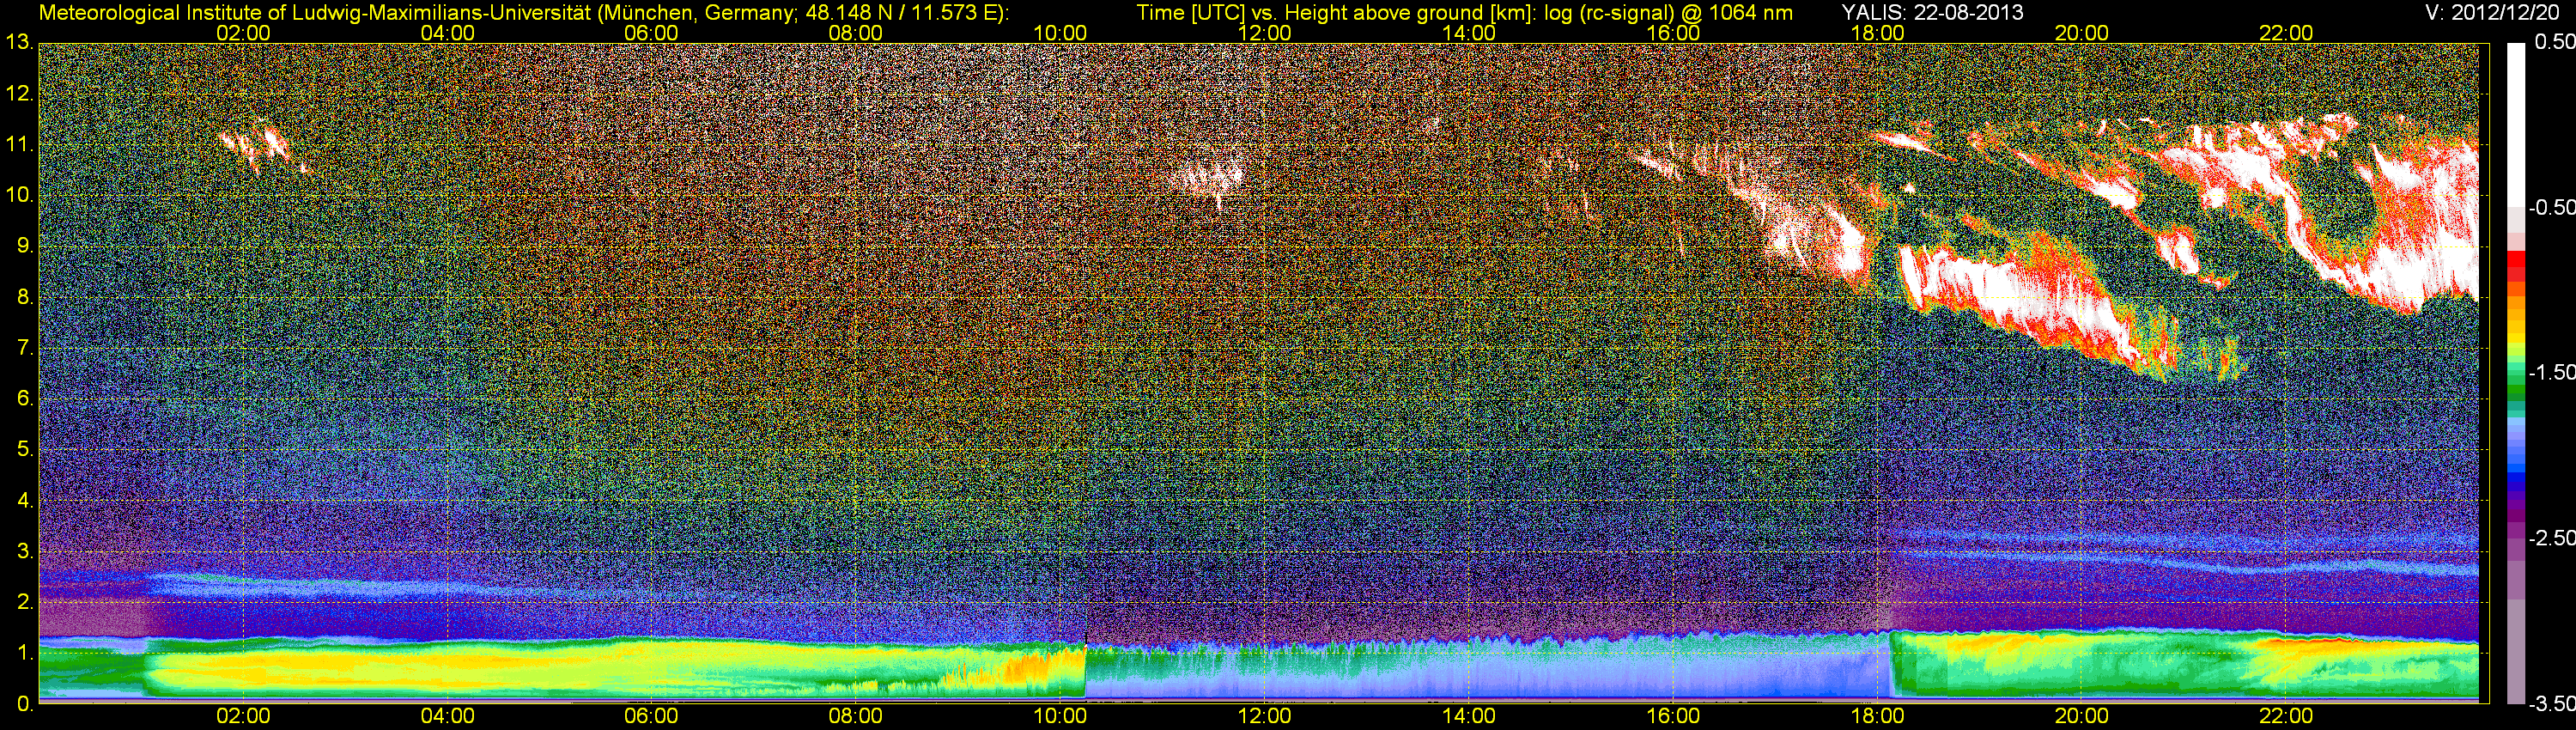Click the '11.' height axis label

click(19, 145)
